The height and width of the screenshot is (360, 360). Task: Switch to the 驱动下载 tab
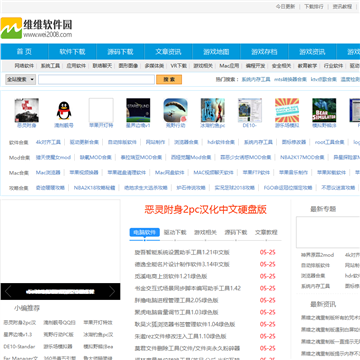(175, 232)
